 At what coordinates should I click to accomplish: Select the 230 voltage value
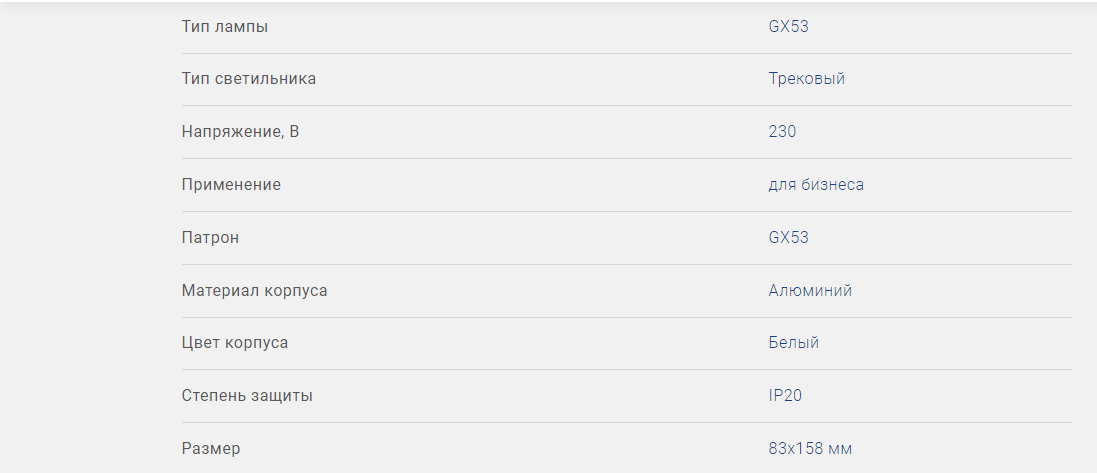point(782,132)
